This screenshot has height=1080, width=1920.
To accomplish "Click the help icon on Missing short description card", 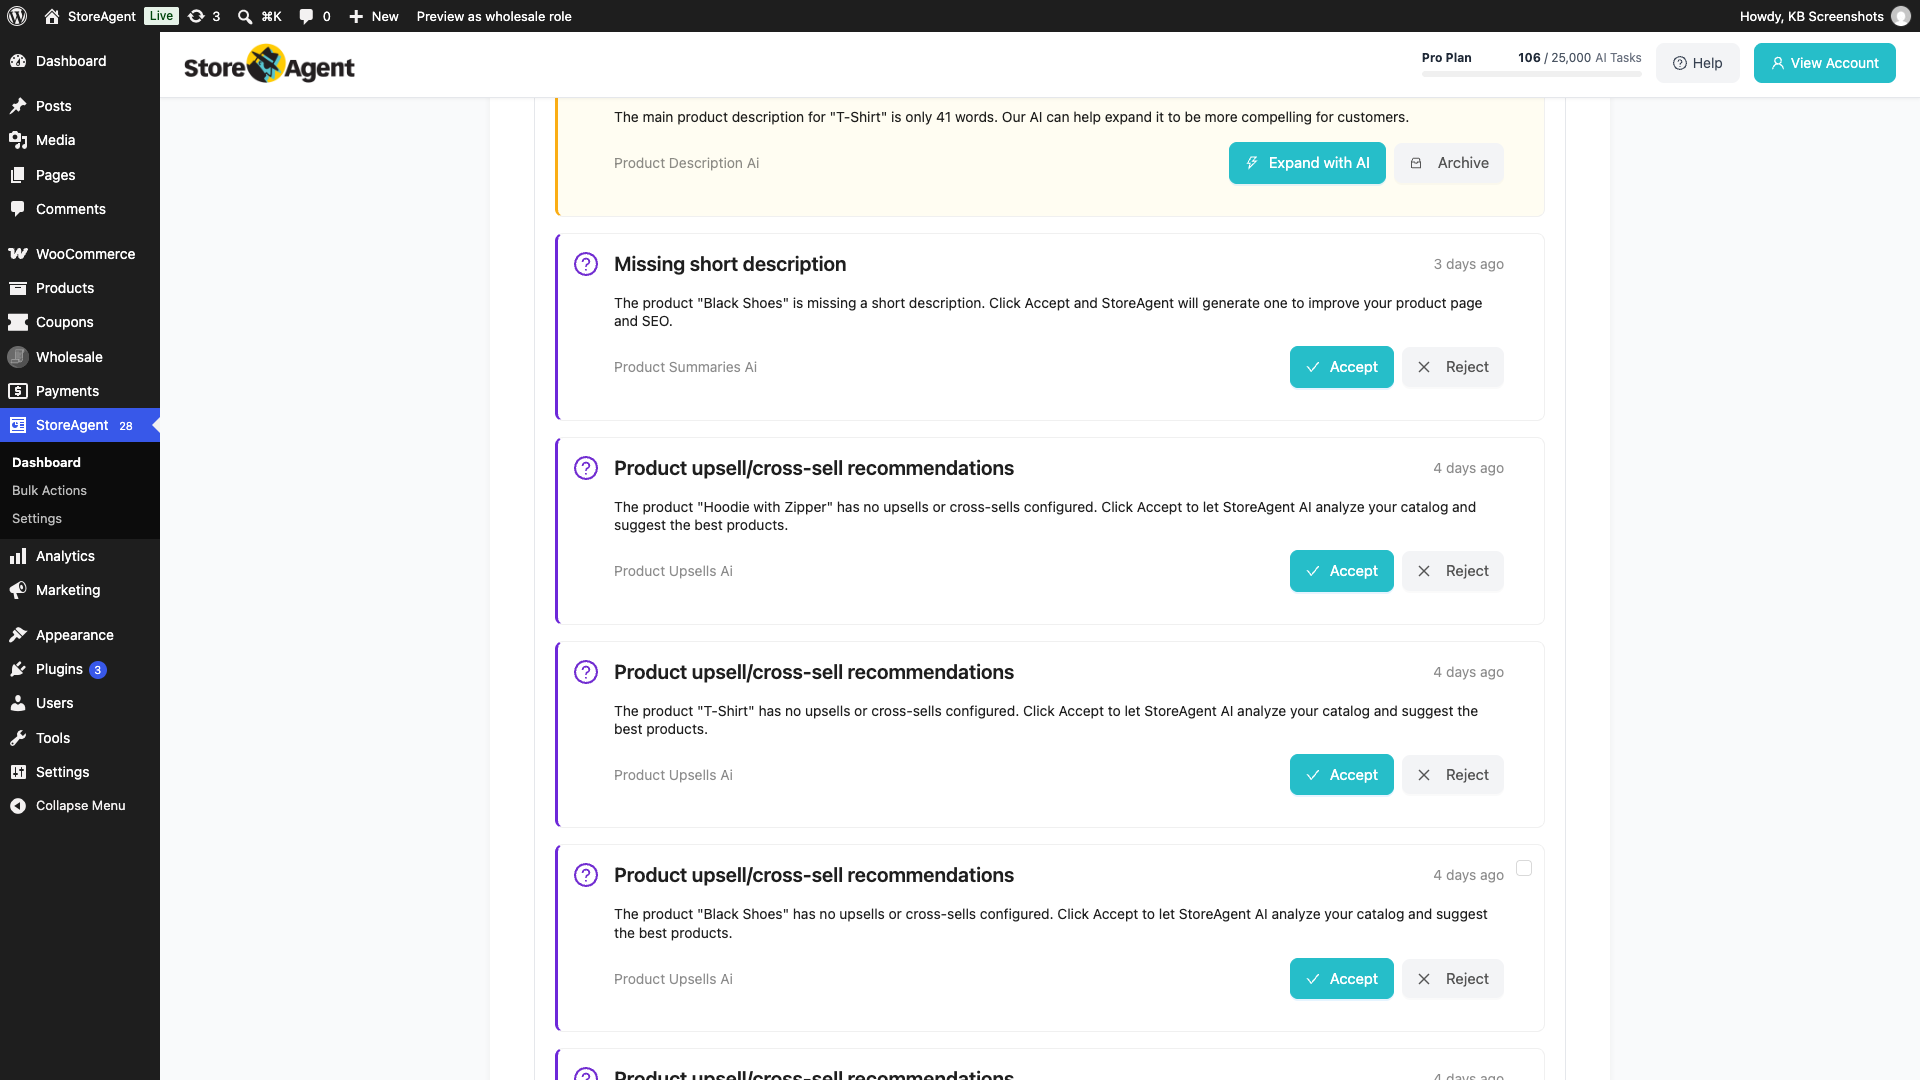I will click(586, 264).
